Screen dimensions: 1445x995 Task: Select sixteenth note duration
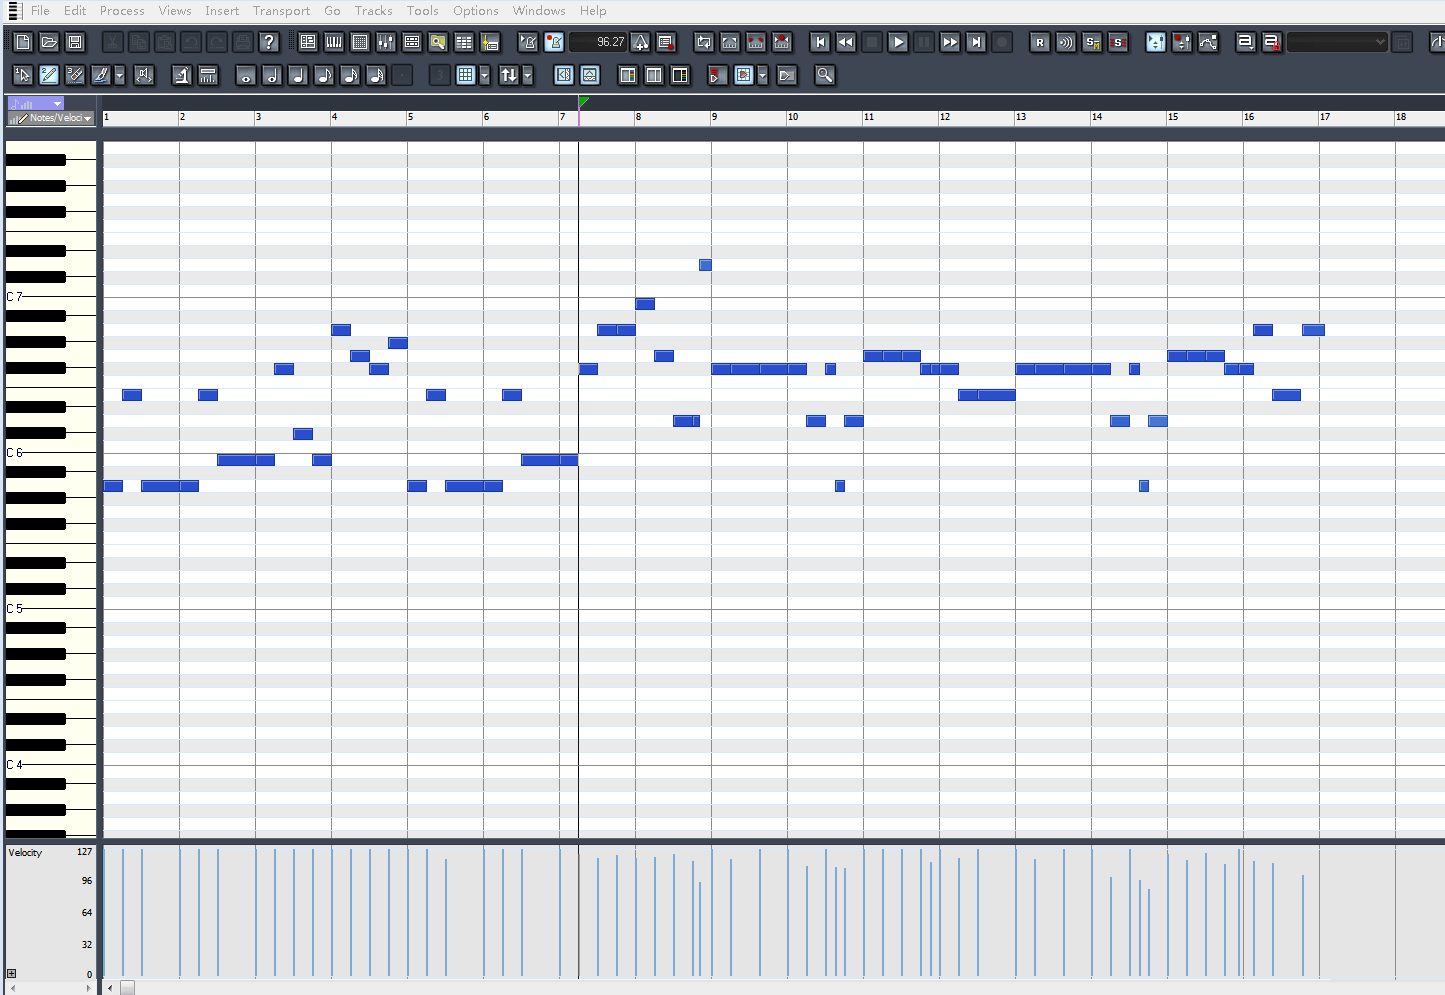[350, 75]
